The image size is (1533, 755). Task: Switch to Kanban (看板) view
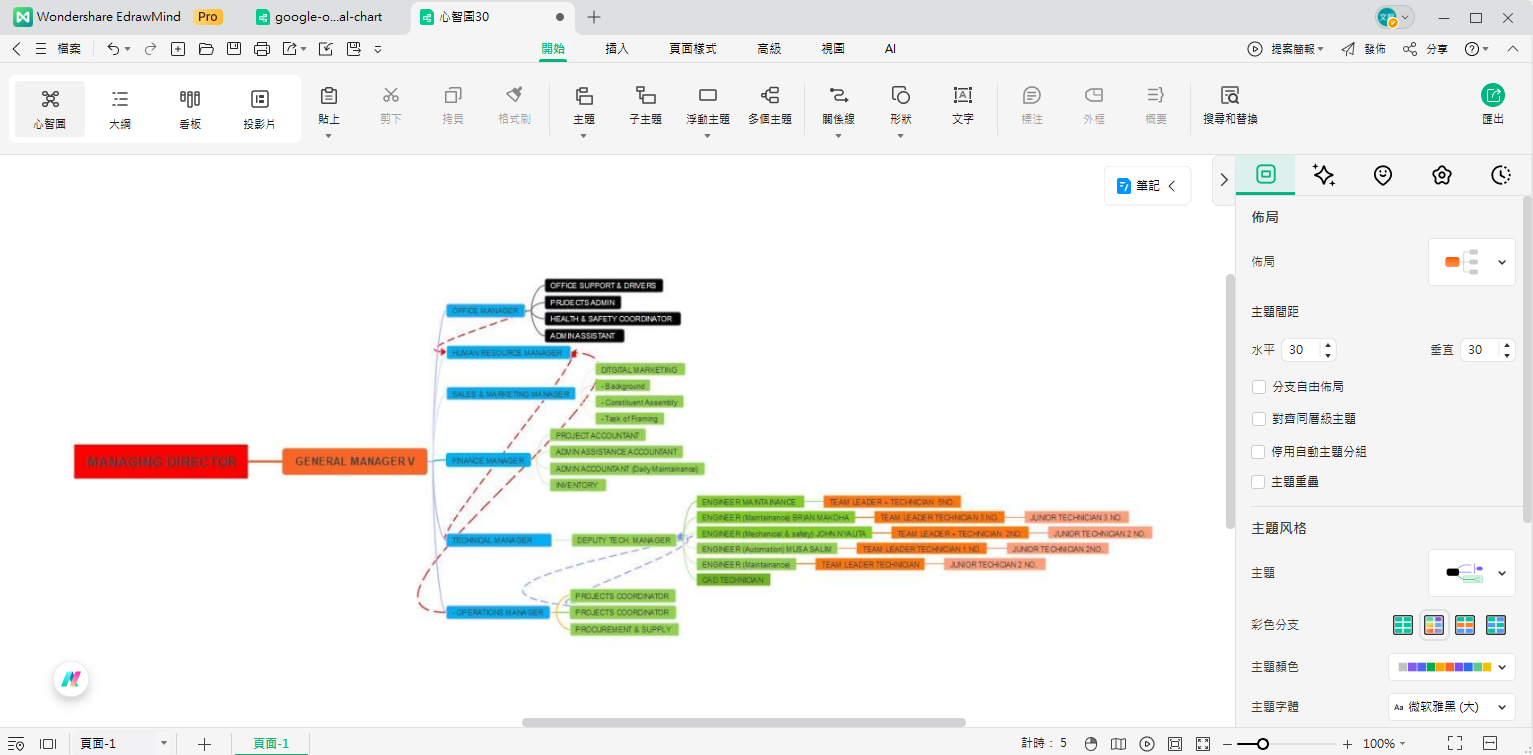point(190,99)
